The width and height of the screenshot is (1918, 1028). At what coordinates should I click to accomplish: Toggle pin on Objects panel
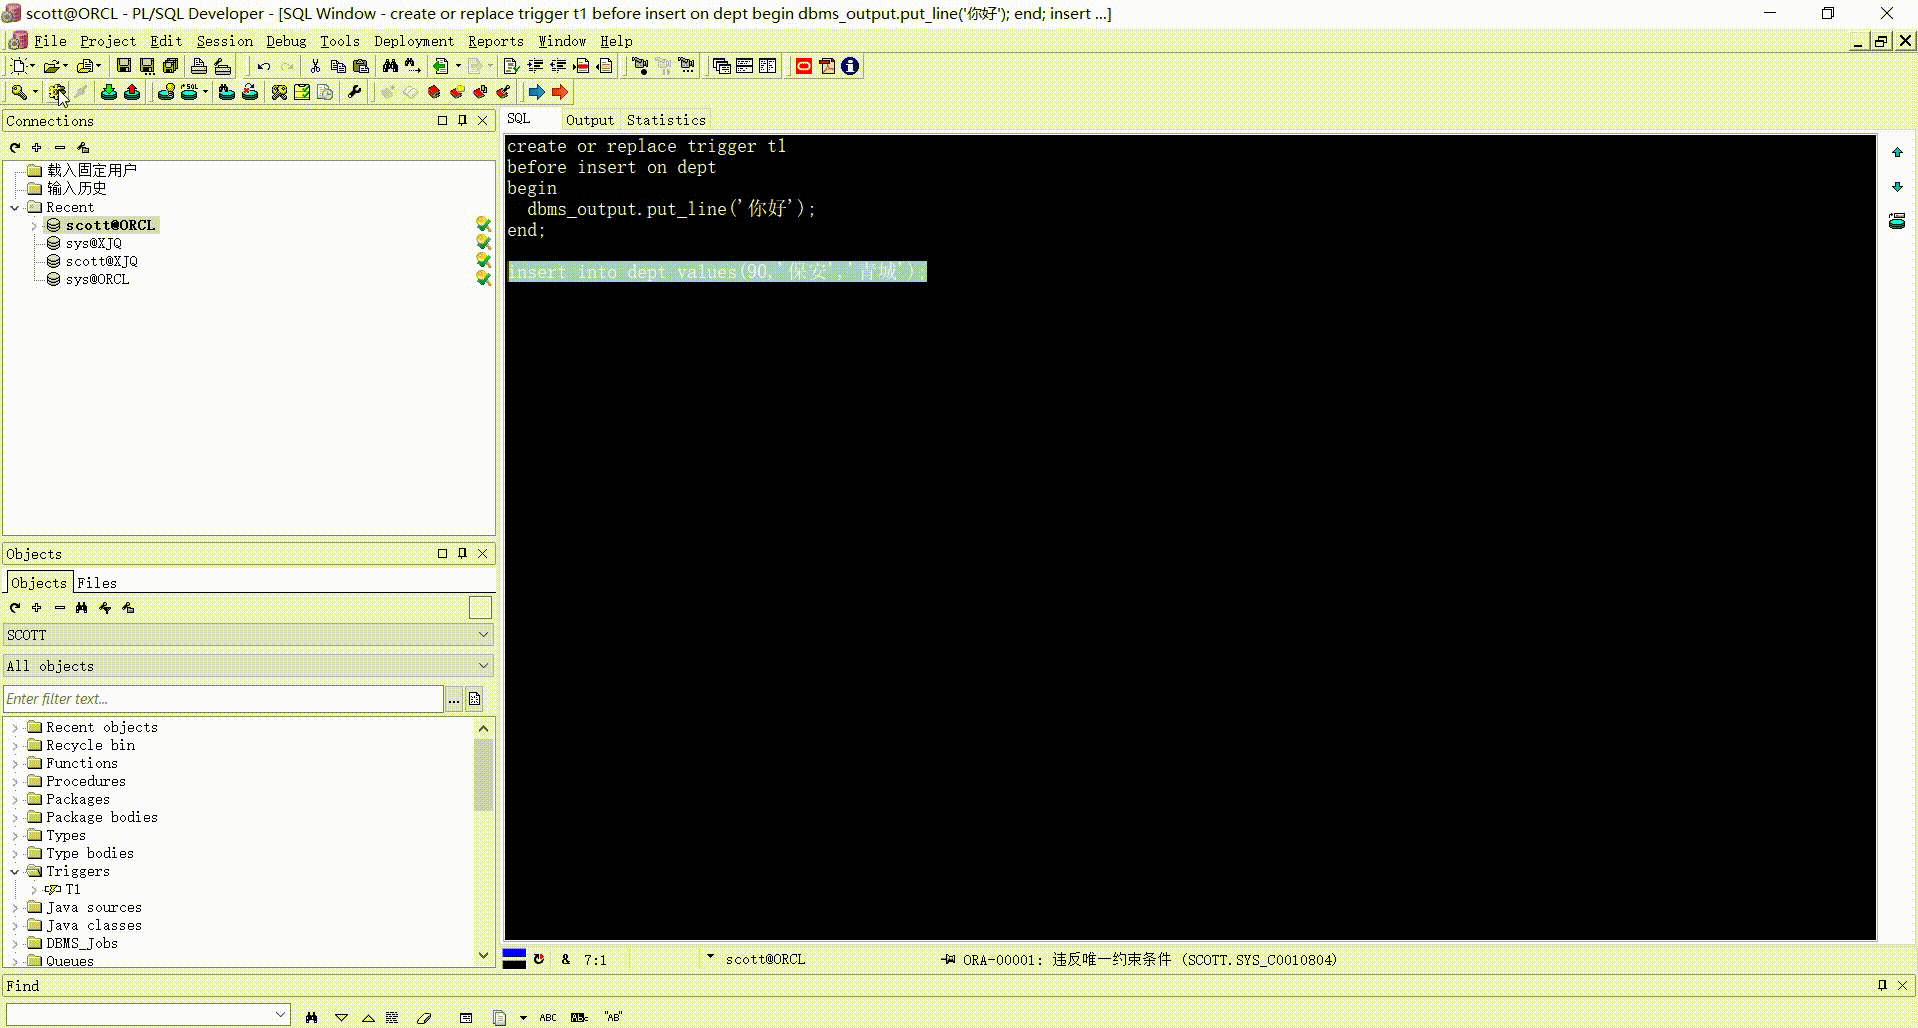pos(462,553)
